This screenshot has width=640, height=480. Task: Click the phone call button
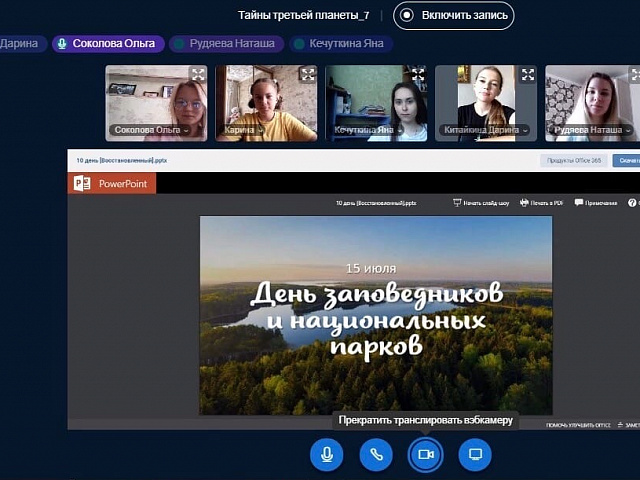376,454
